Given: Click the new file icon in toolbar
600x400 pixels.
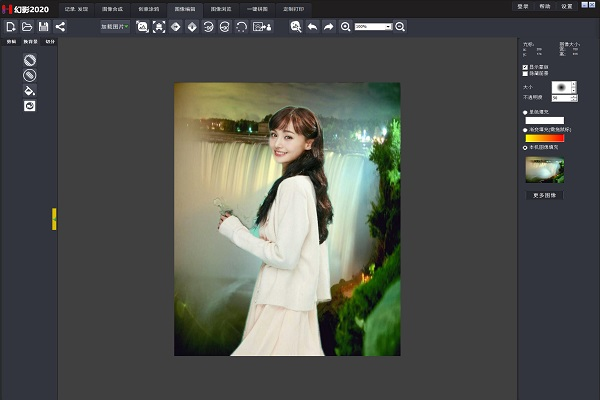Looking at the screenshot, I should (x=11, y=26).
